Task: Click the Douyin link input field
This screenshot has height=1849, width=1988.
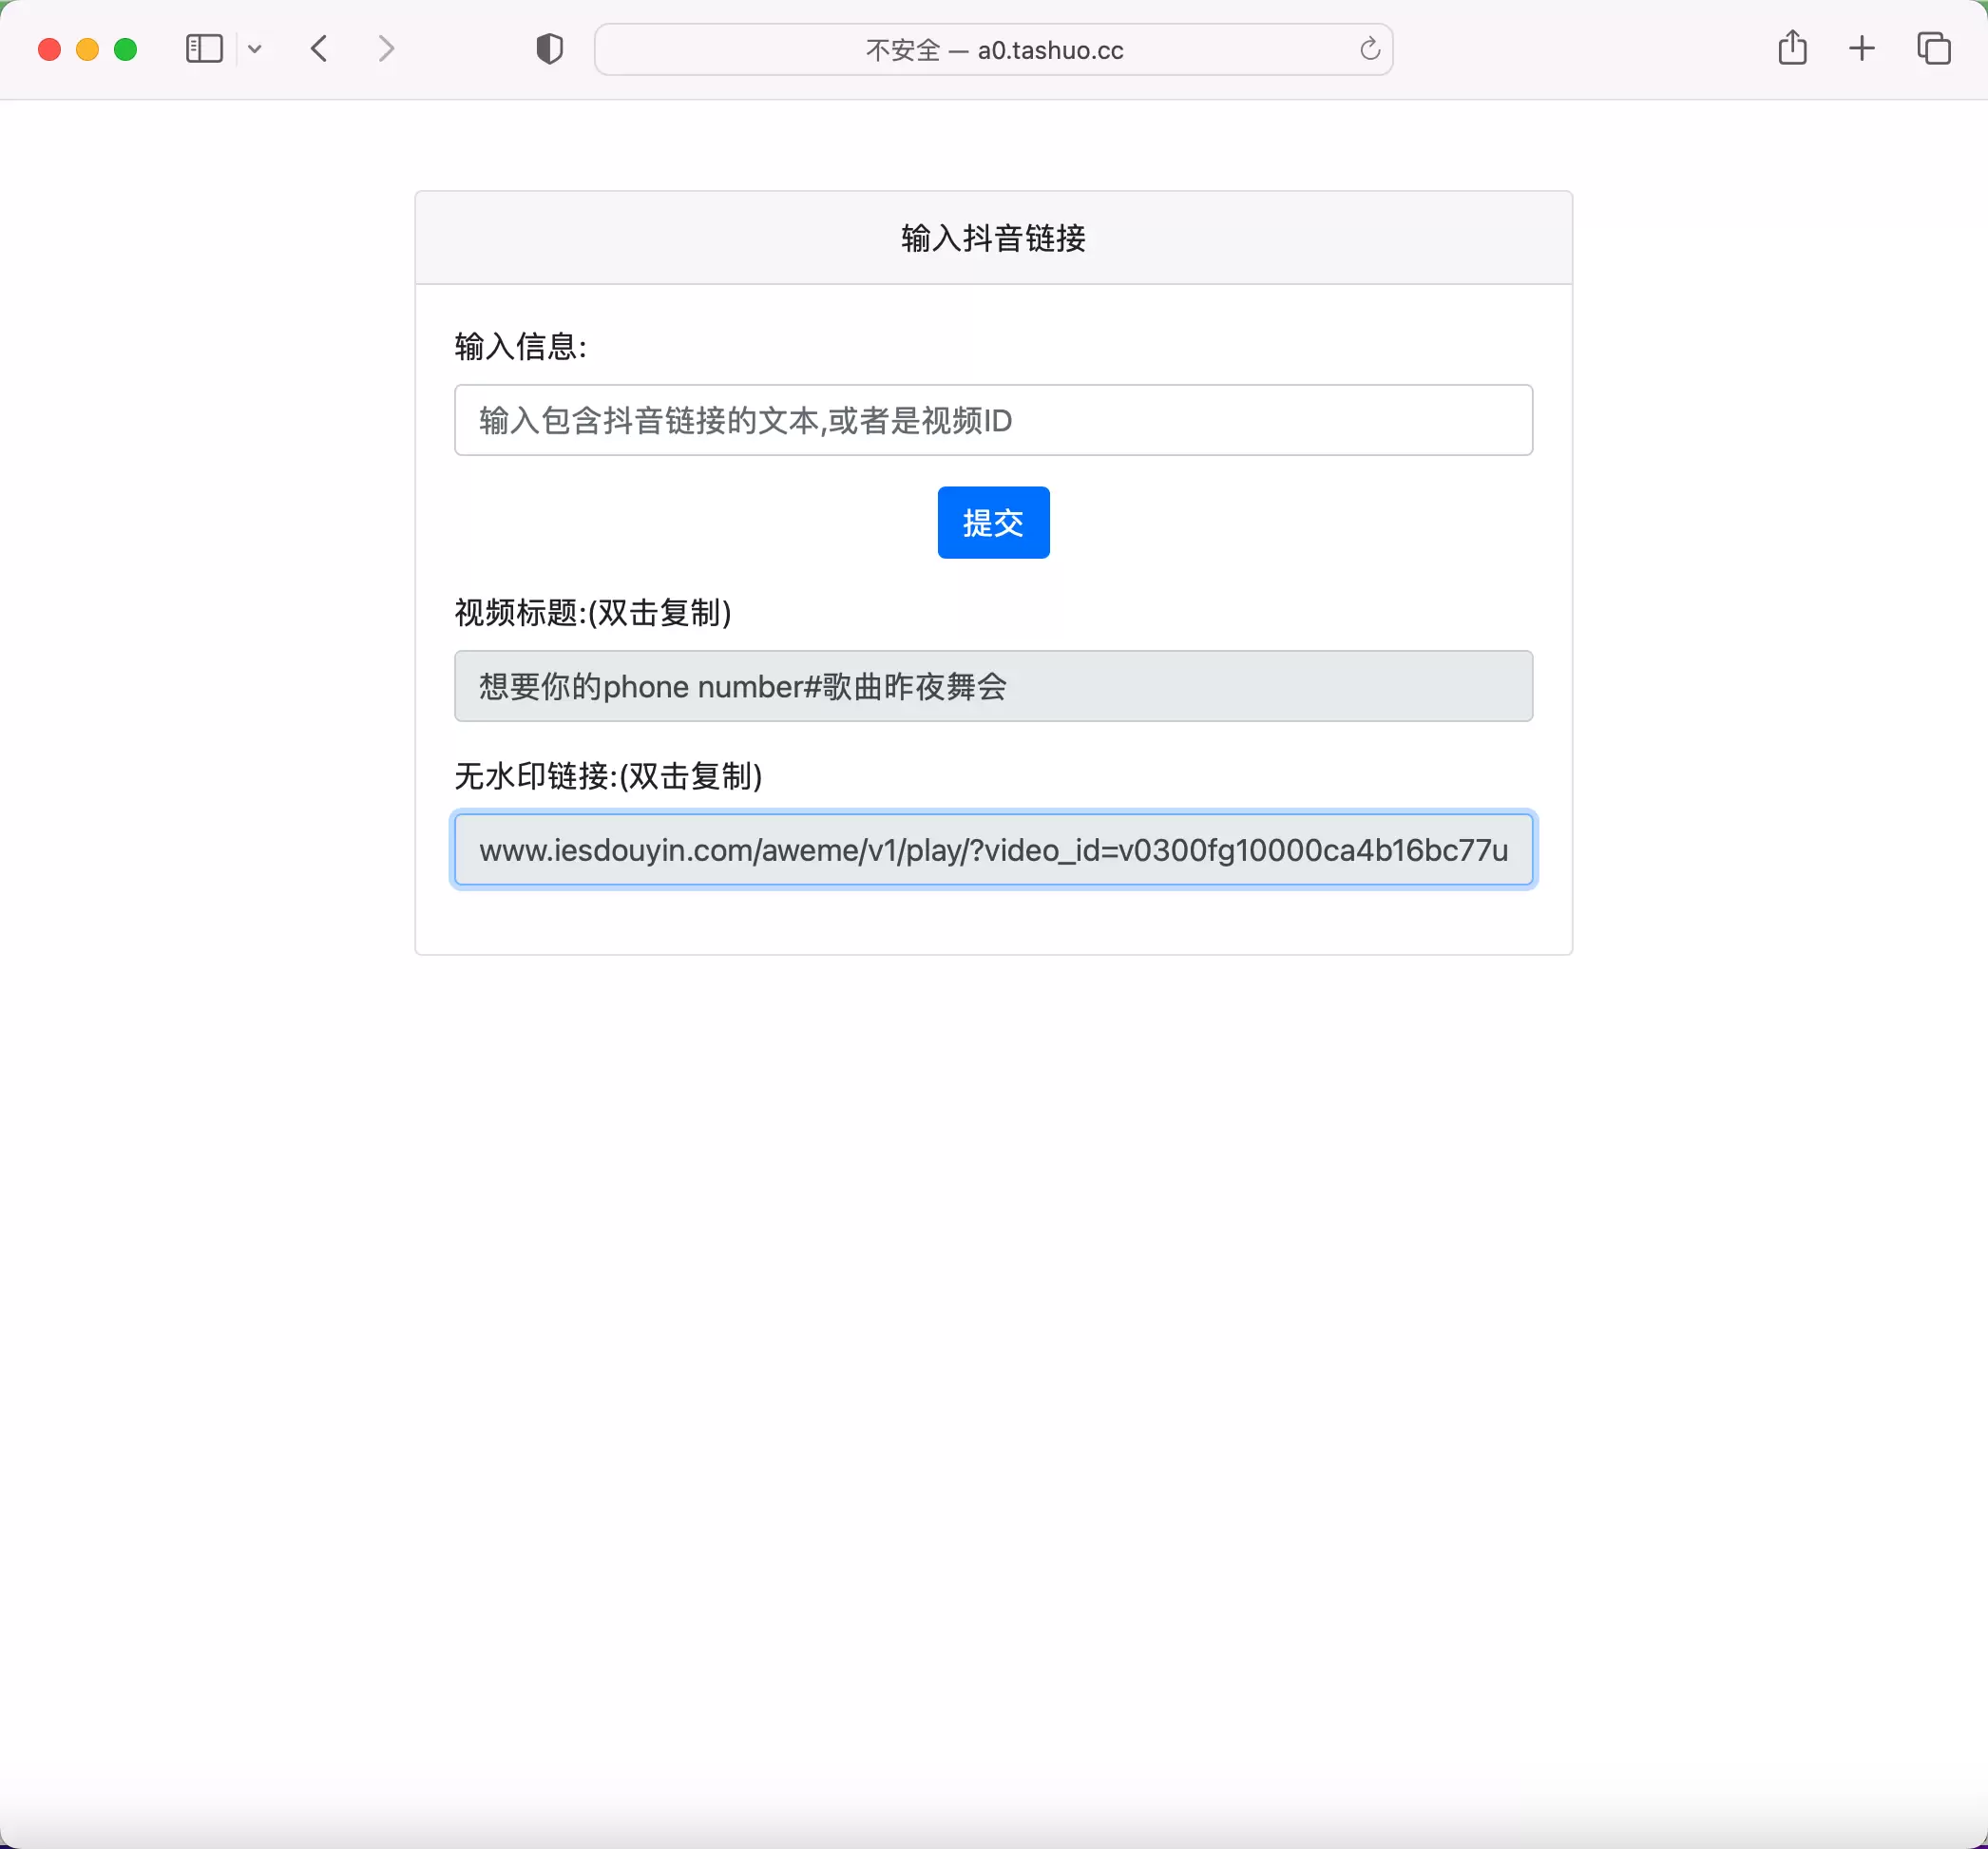Action: 993,420
